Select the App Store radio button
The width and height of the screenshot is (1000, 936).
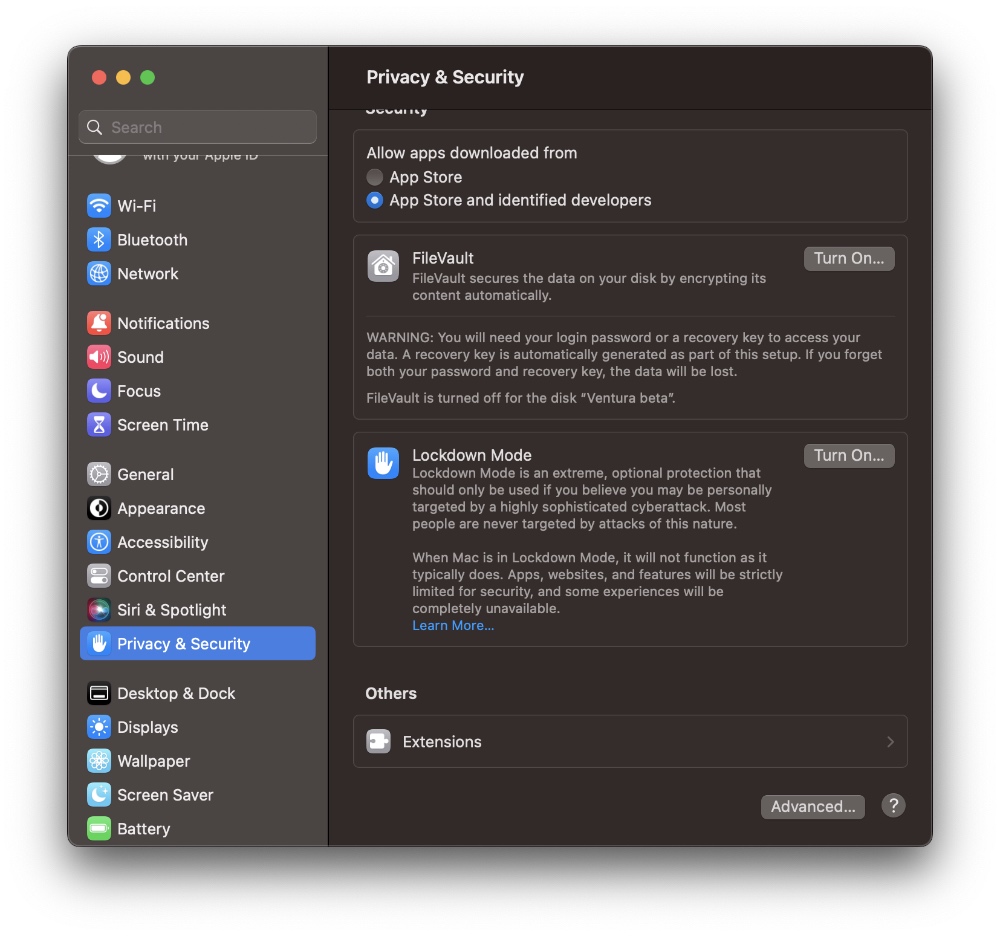tap(374, 177)
